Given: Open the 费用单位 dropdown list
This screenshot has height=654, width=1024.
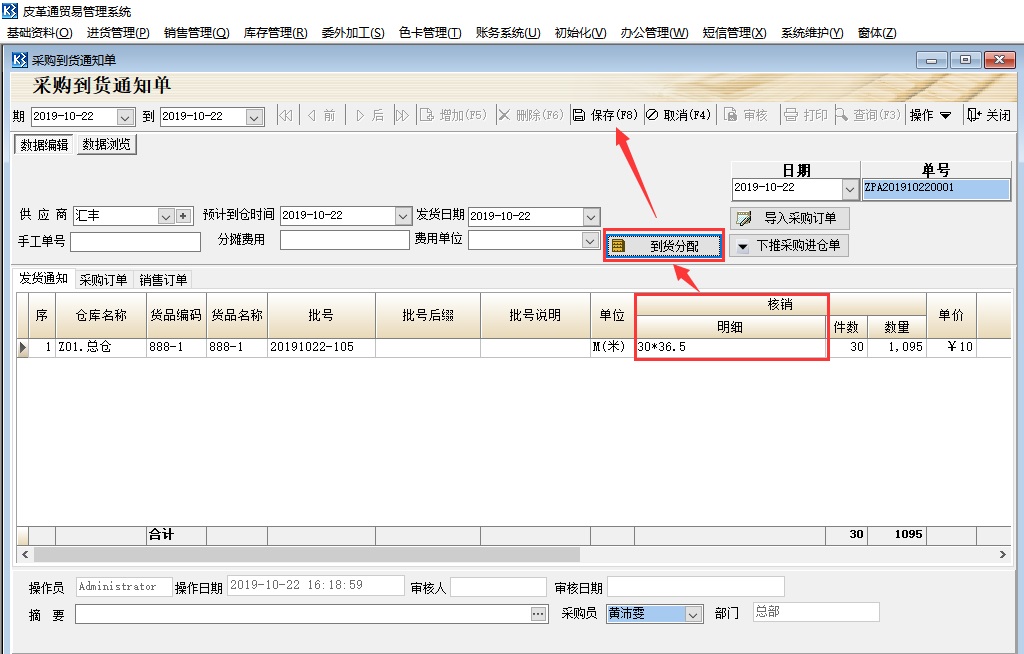Looking at the screenshot, I should tap(590, 241).
